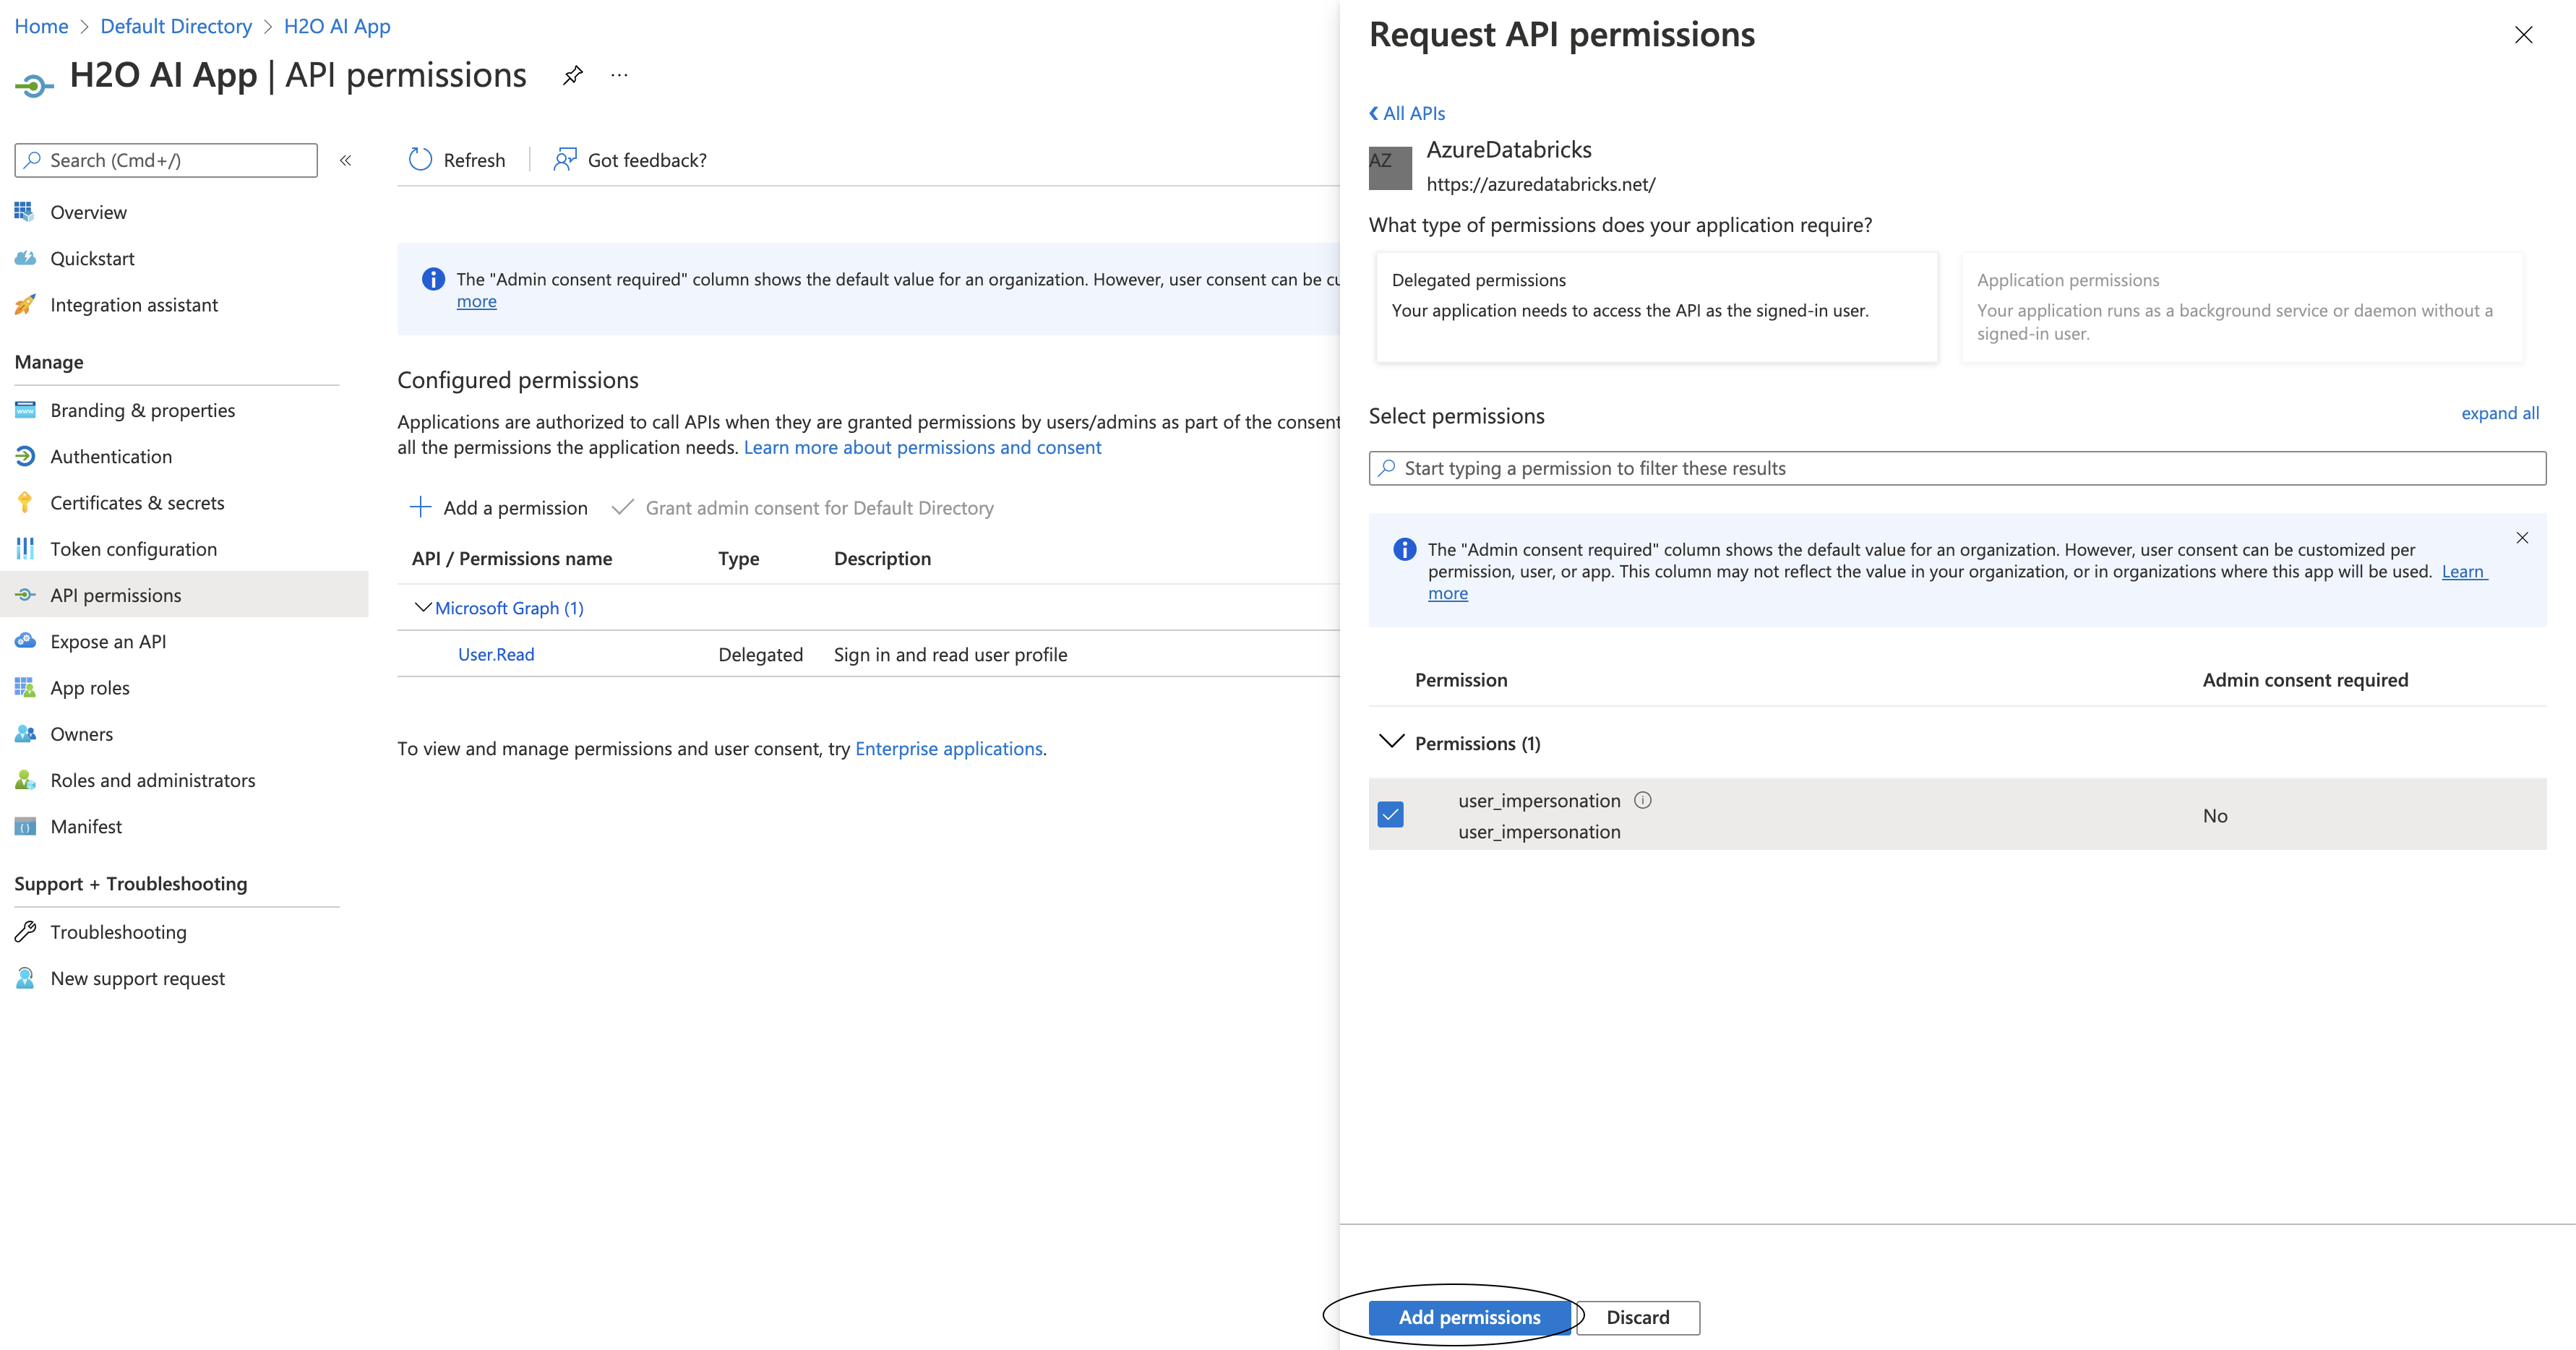The width and height of the screenshot is (2576, 1350).
Task: Open Manifest menu item
Action: [86, 826]
